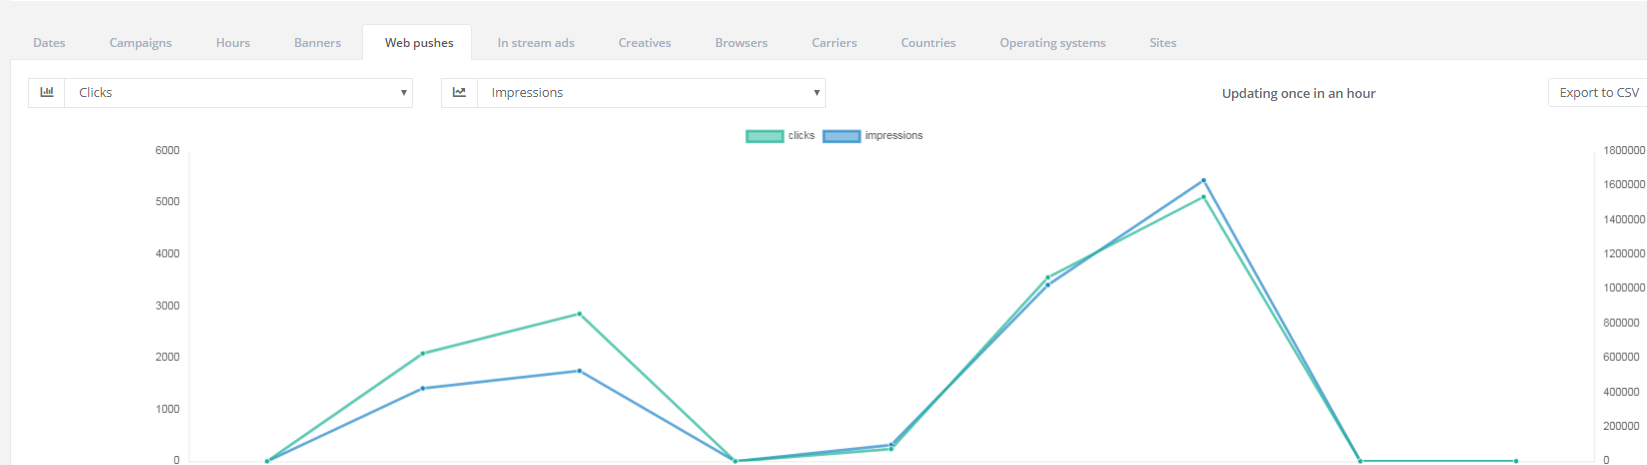The width and height of the screenshot is (1647, 465).
Task: Export the data to CSV
Action: pos(1598,93)
